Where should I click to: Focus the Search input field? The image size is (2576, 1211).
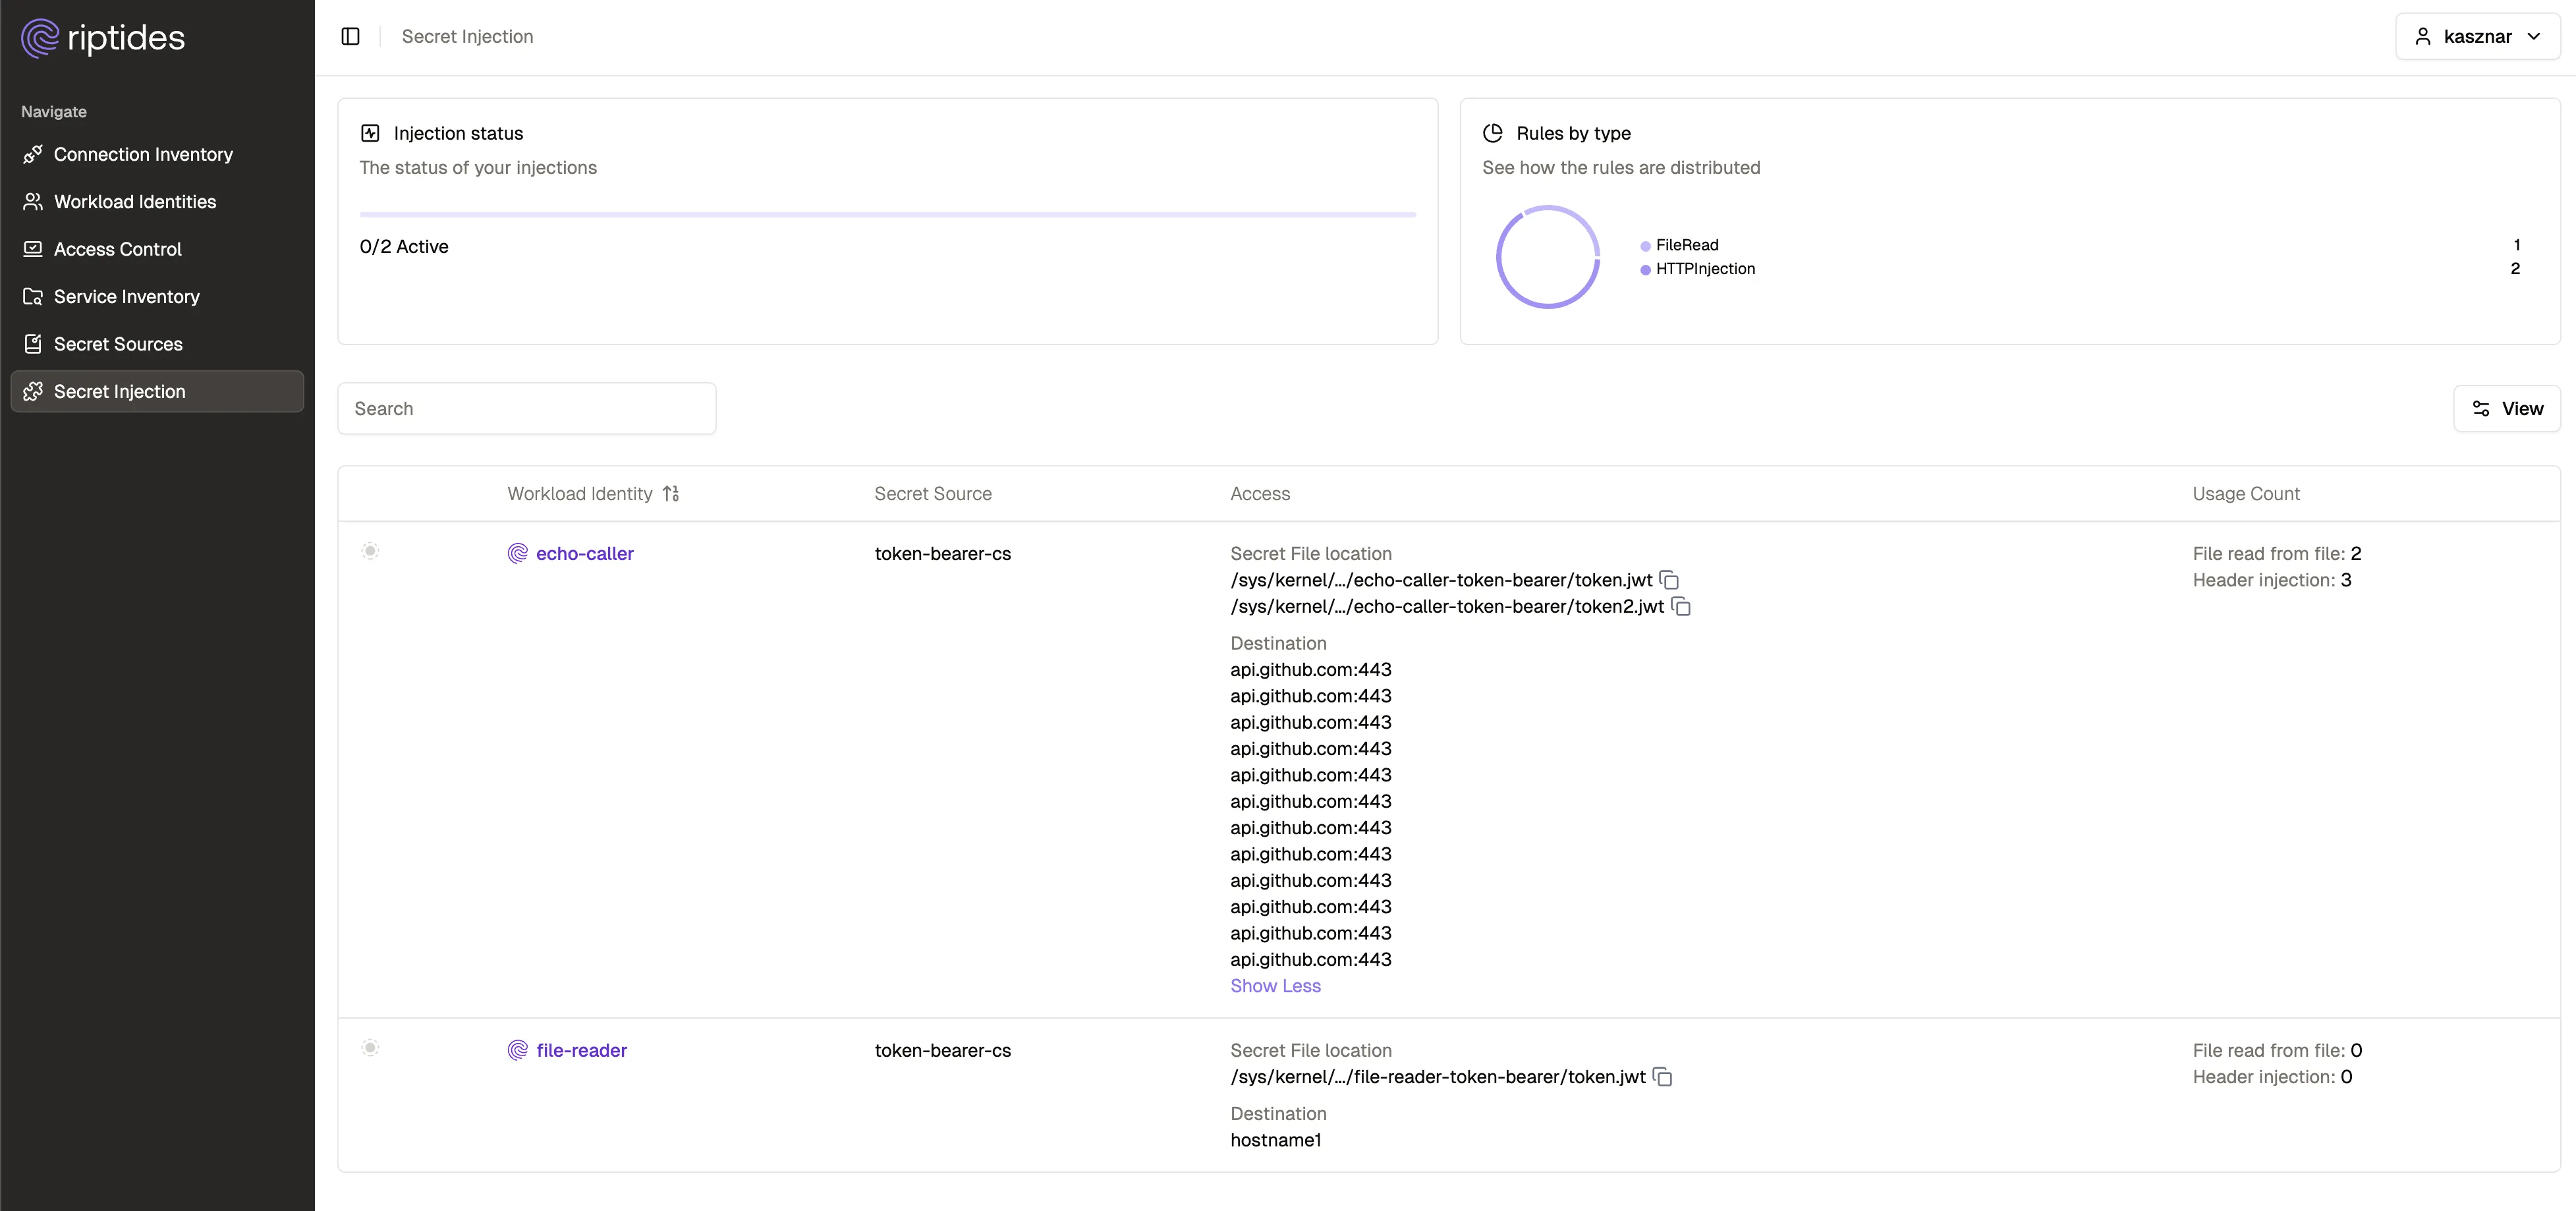[x=527, y=409]
